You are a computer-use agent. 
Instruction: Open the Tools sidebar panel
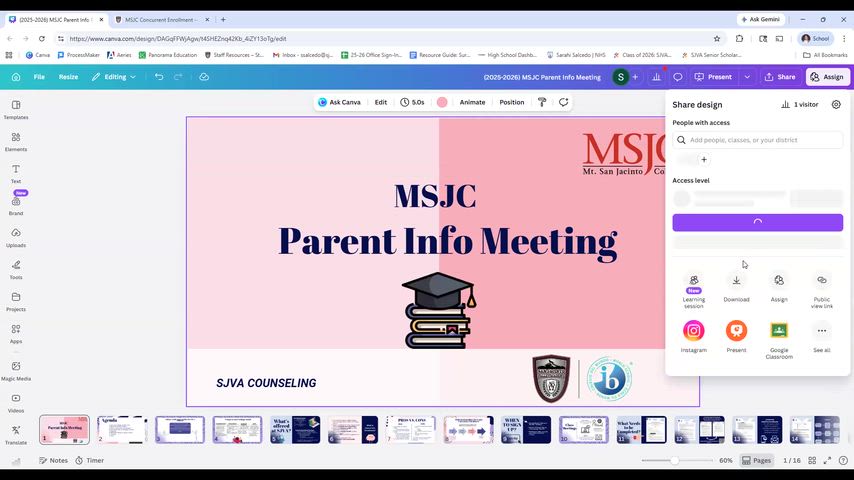(16, 270)
